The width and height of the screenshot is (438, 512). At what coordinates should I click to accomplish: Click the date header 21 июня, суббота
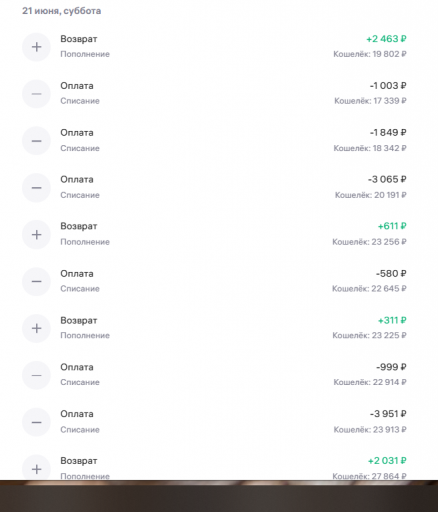(x=62, y=11)
